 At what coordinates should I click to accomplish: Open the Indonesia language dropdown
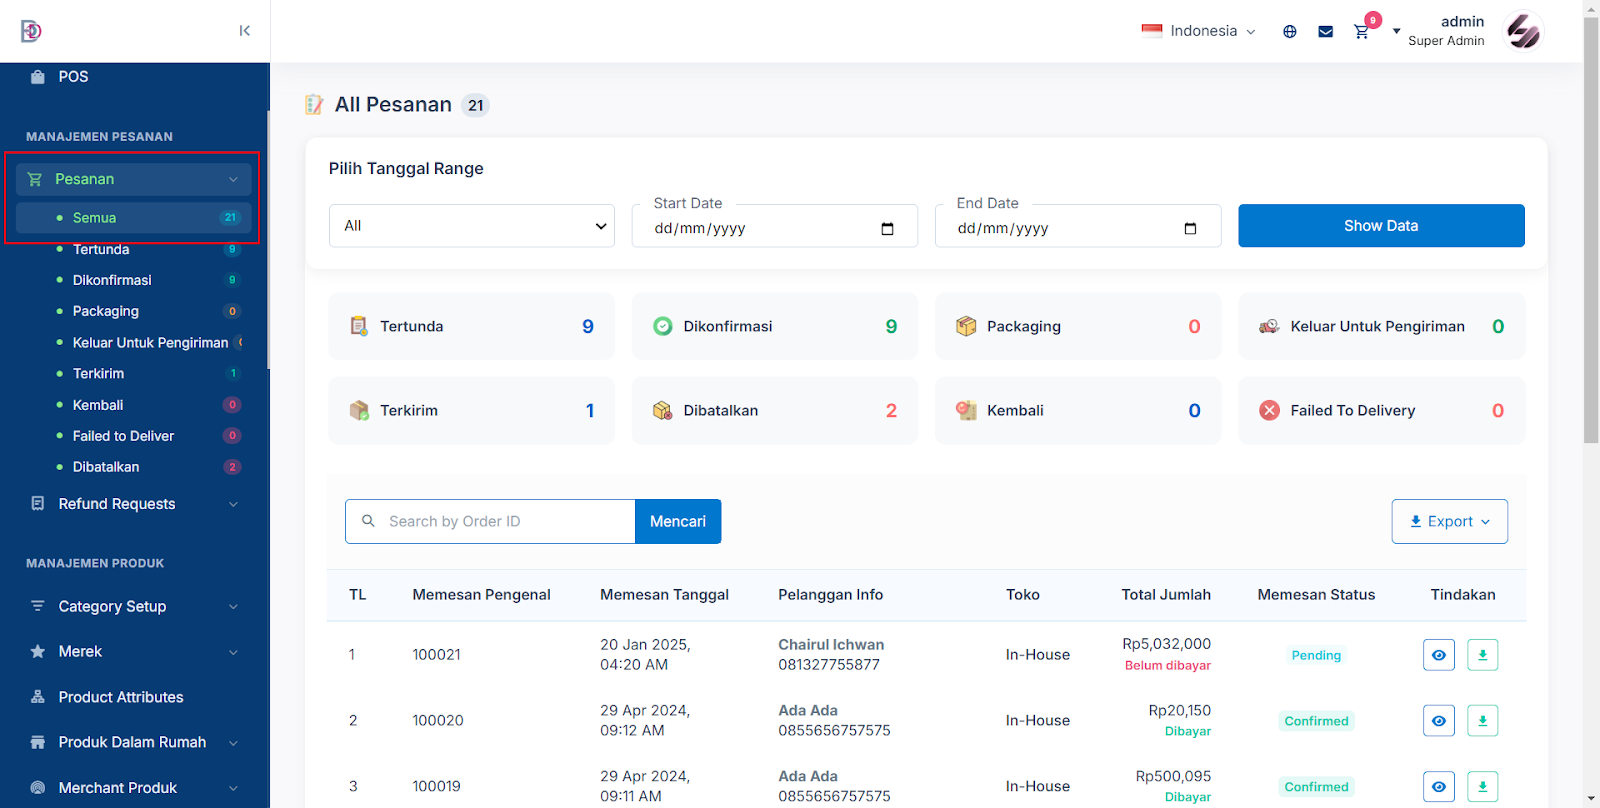(x=1199, y=31)
